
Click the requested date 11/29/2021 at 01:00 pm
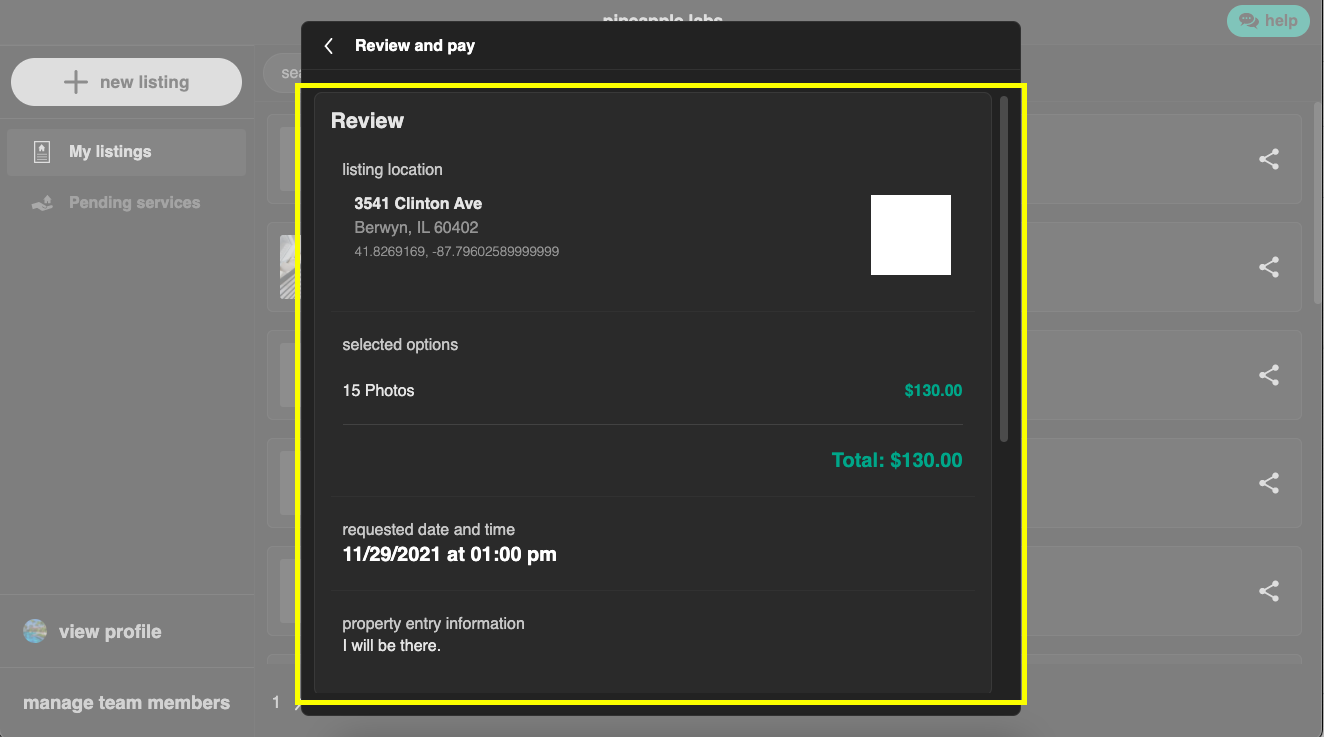click(x=449, y=554)
